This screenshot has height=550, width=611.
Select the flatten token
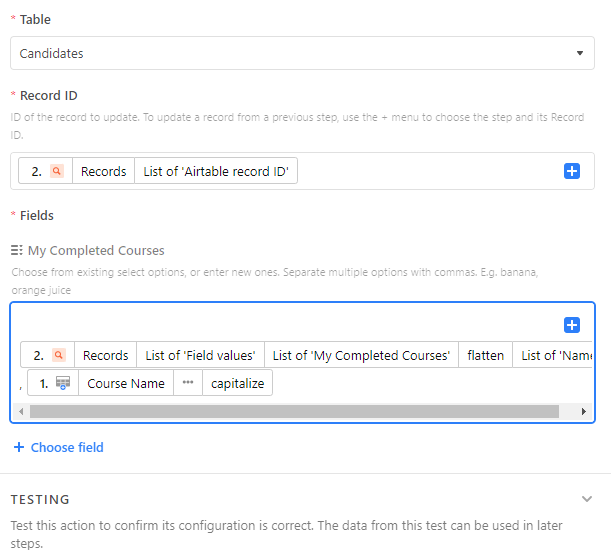tap(486, 355)
